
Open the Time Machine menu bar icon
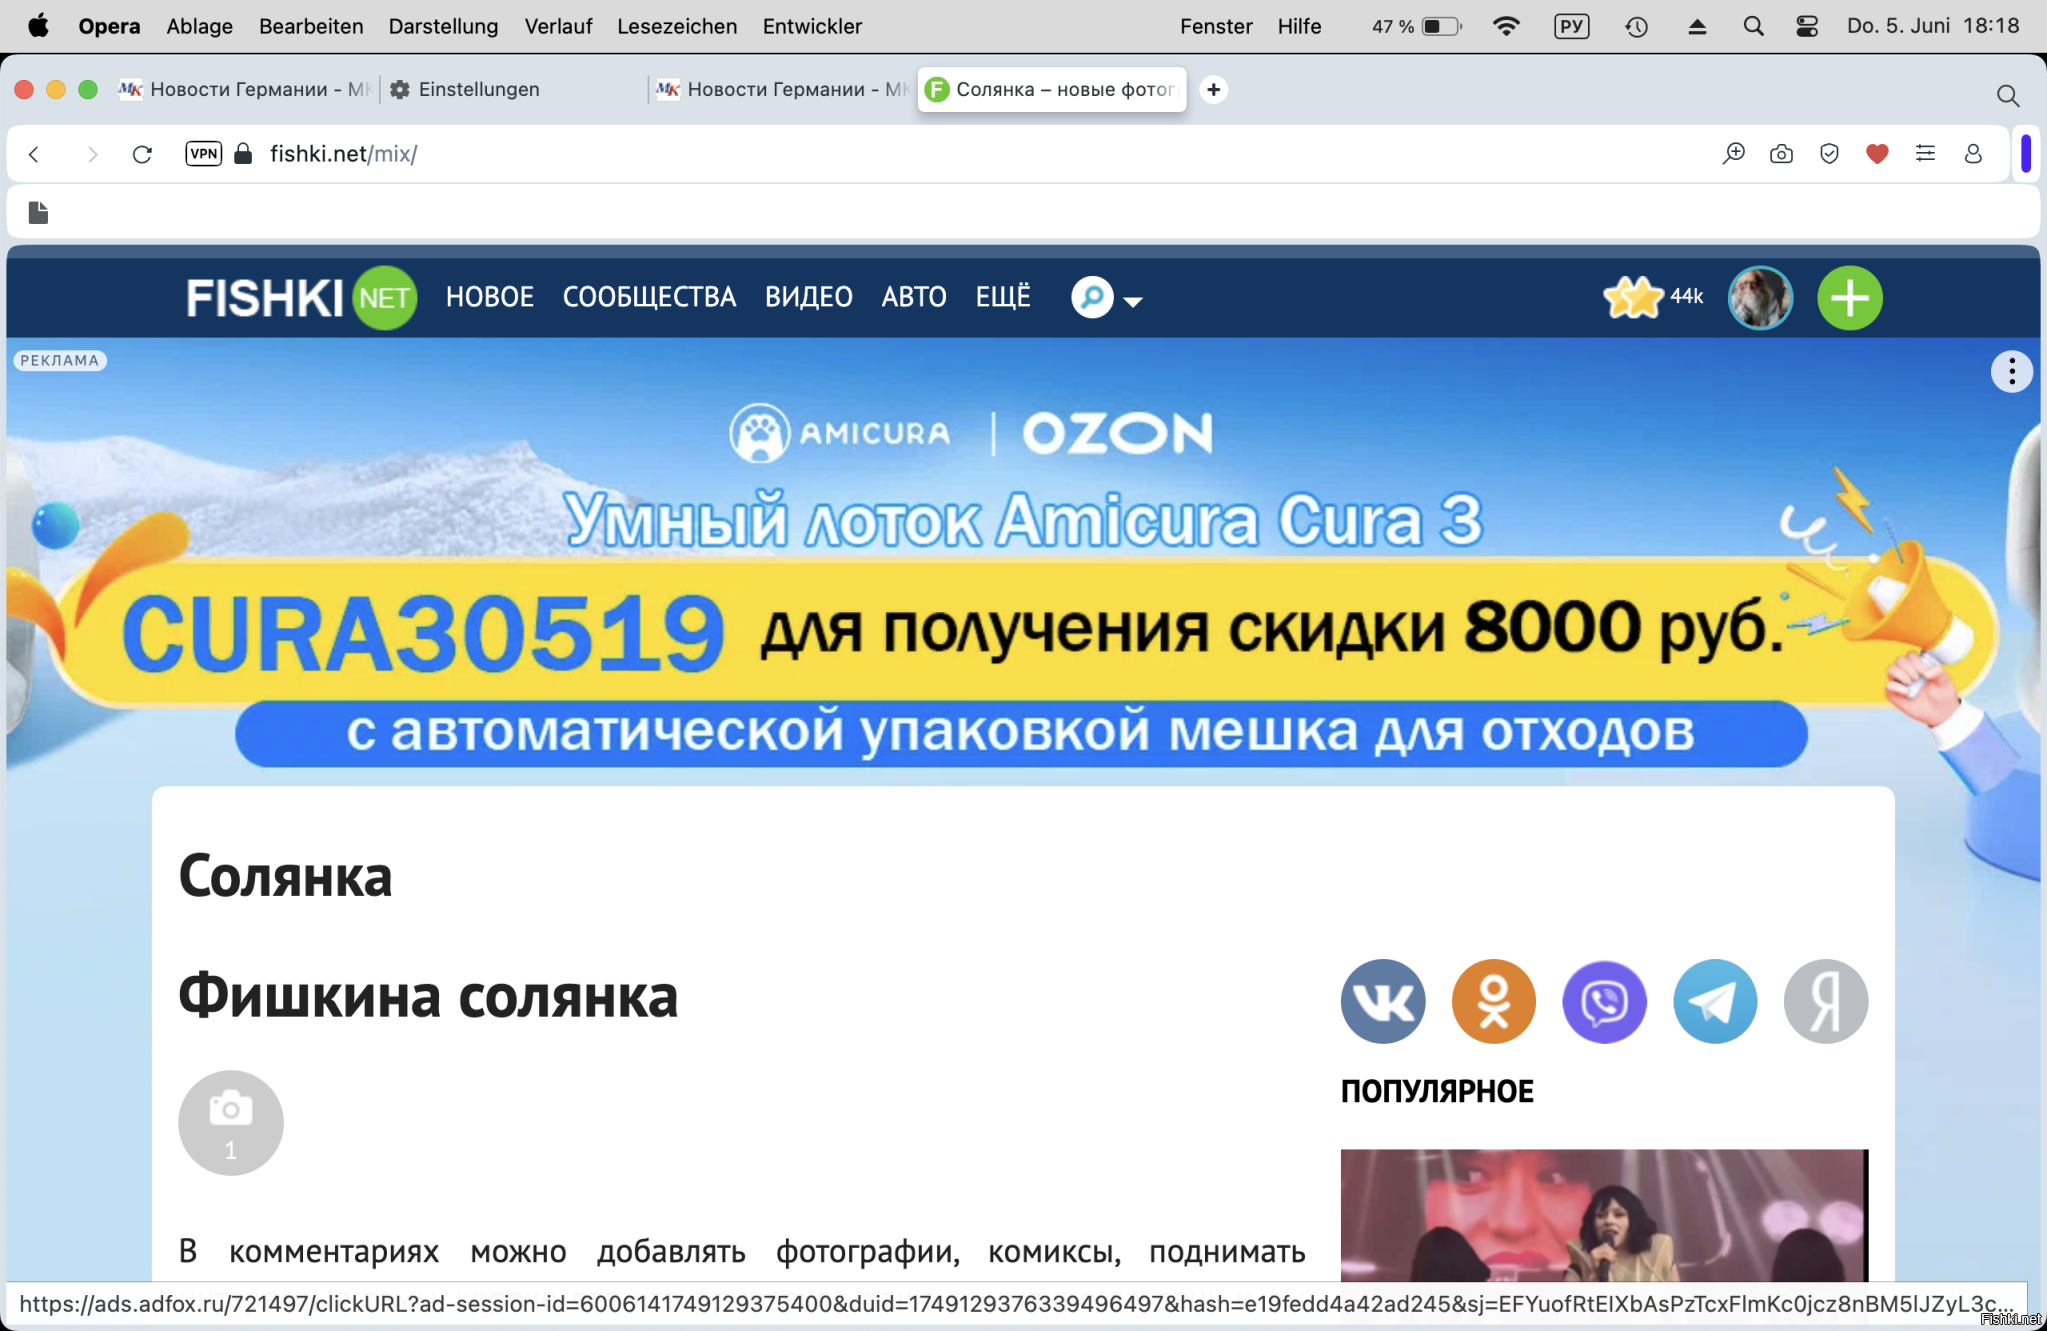1636,26
